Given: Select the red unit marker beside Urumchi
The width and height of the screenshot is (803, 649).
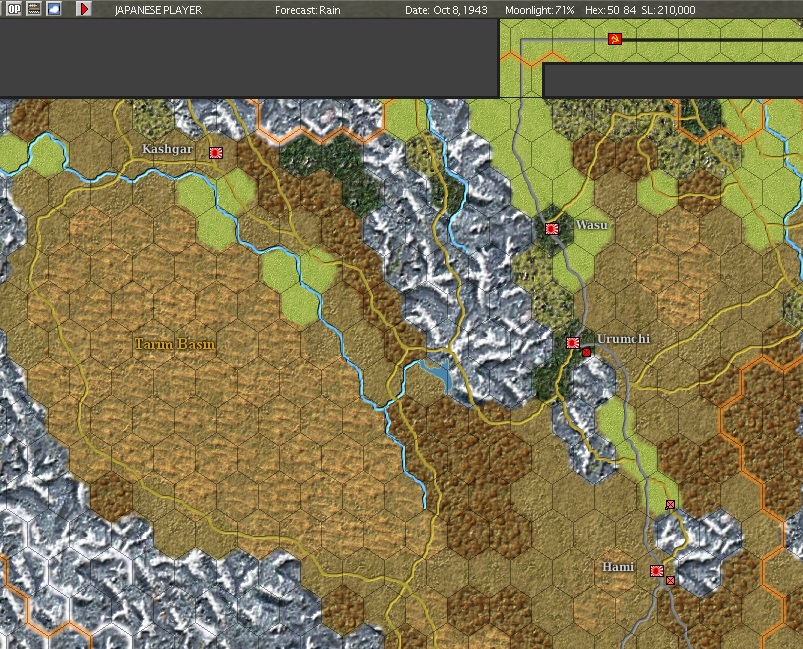Looking at the screenshot, I should [x=586, y=352].
